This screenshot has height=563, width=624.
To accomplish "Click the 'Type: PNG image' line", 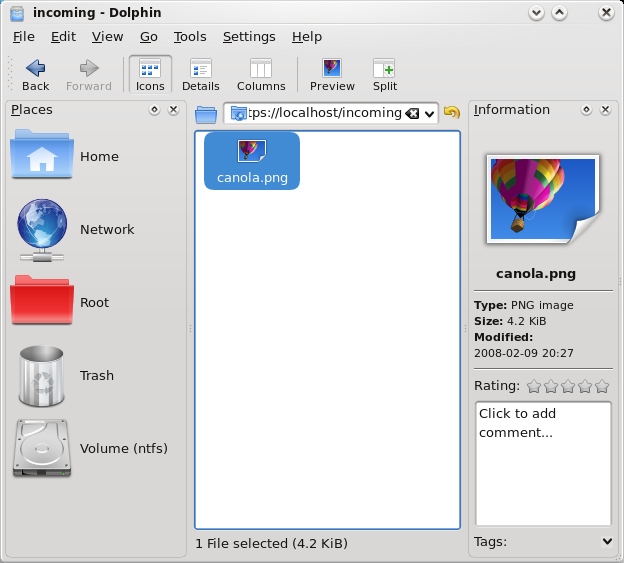I will pyautogui.click(x=524, y=305).
